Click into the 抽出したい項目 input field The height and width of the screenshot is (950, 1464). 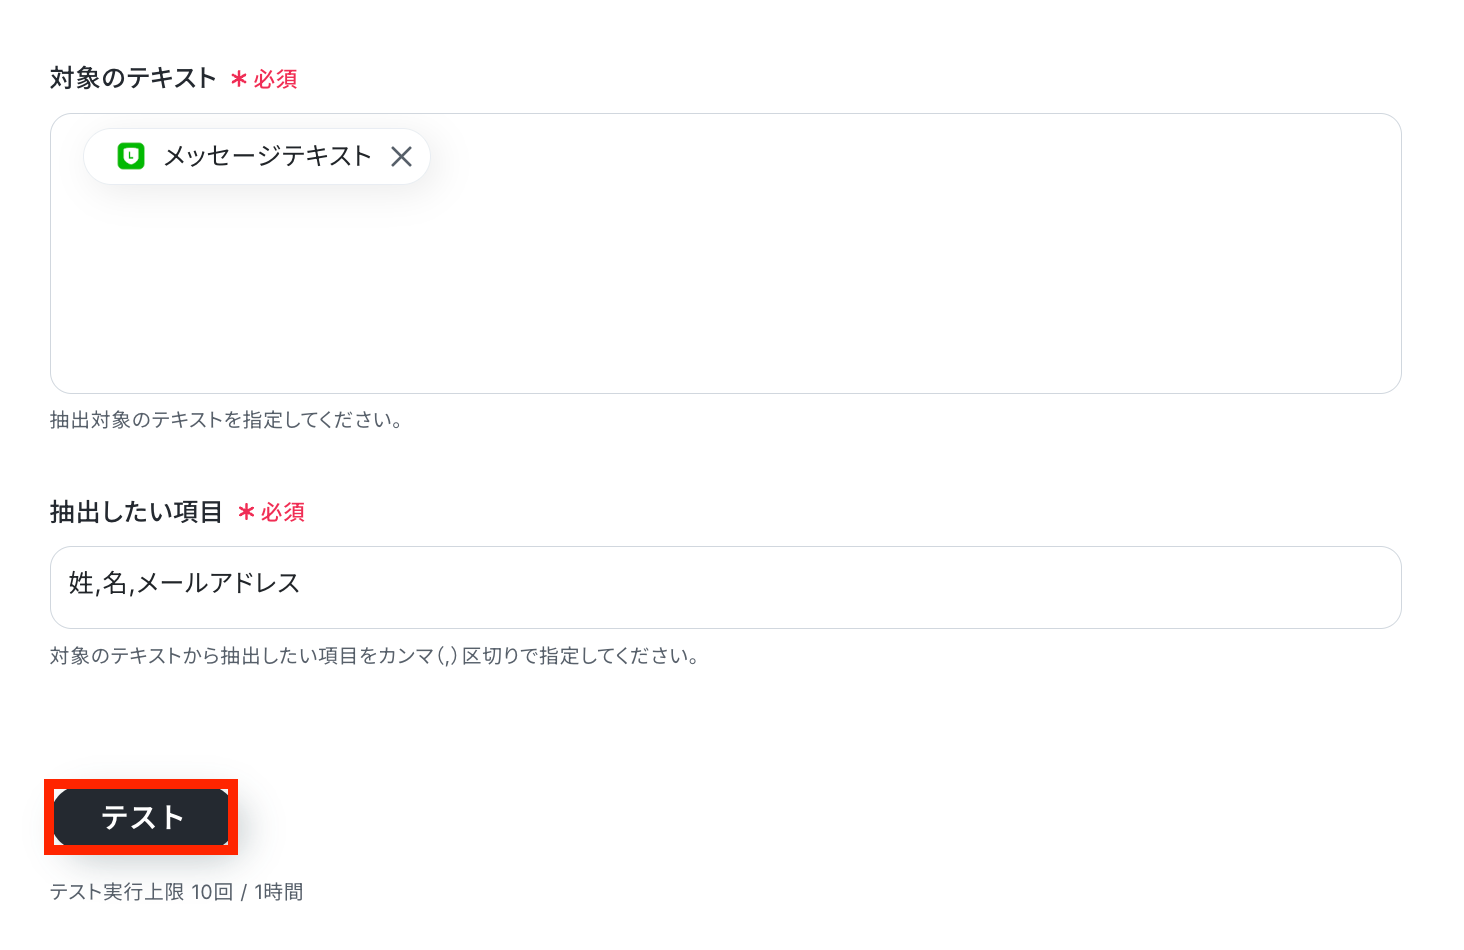coord(725,587)
